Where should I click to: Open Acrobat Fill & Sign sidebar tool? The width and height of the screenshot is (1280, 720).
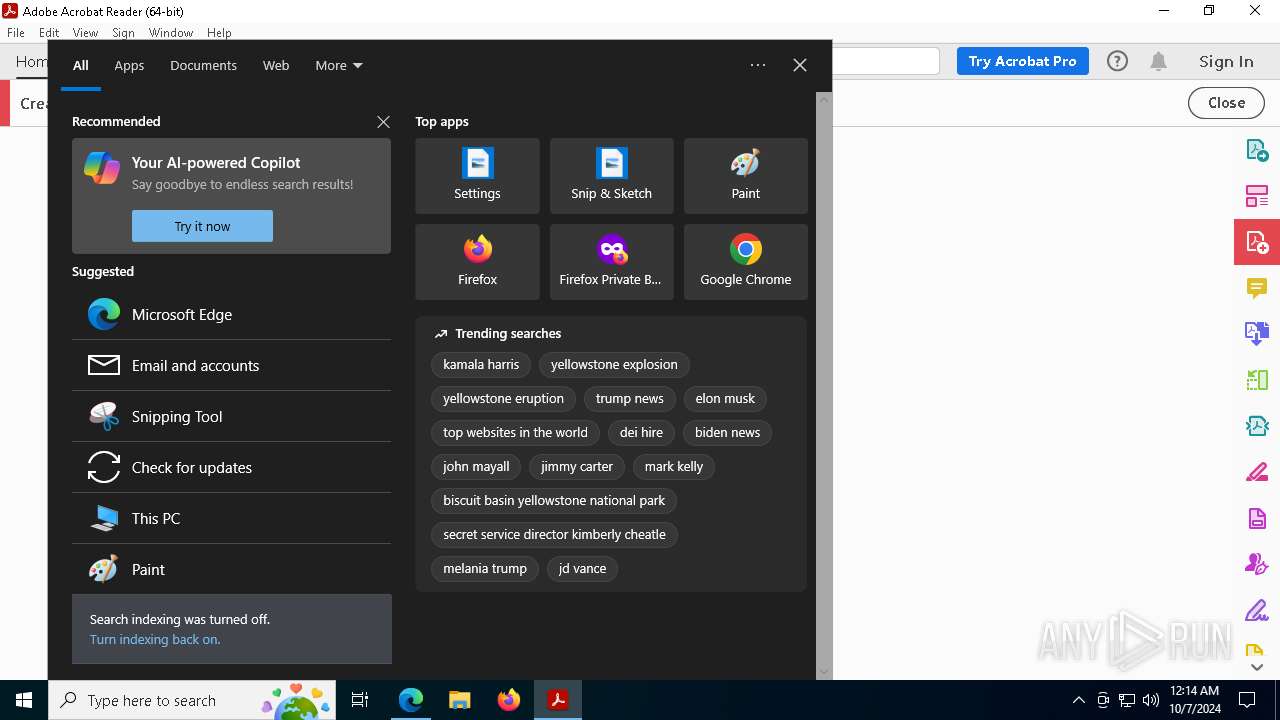tap(1257, 610)
